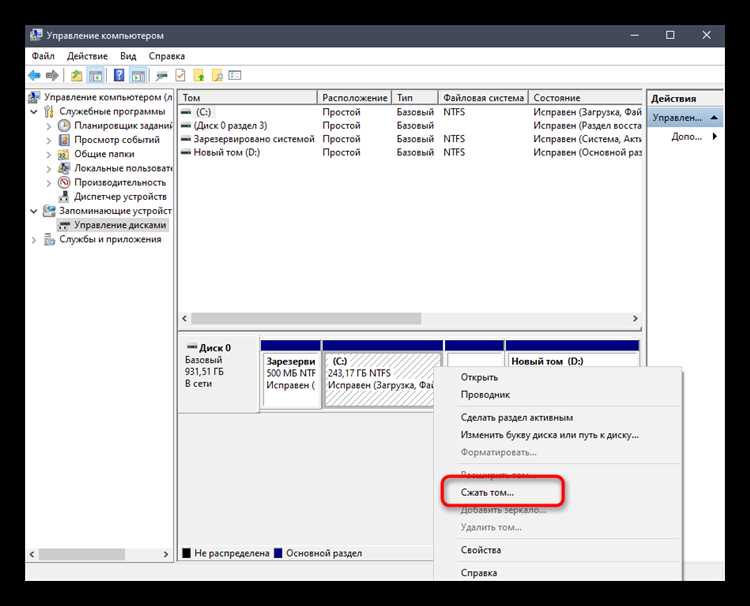The image size is (750, 606).
Task: Click the Том column header
Action: [248, 98]
